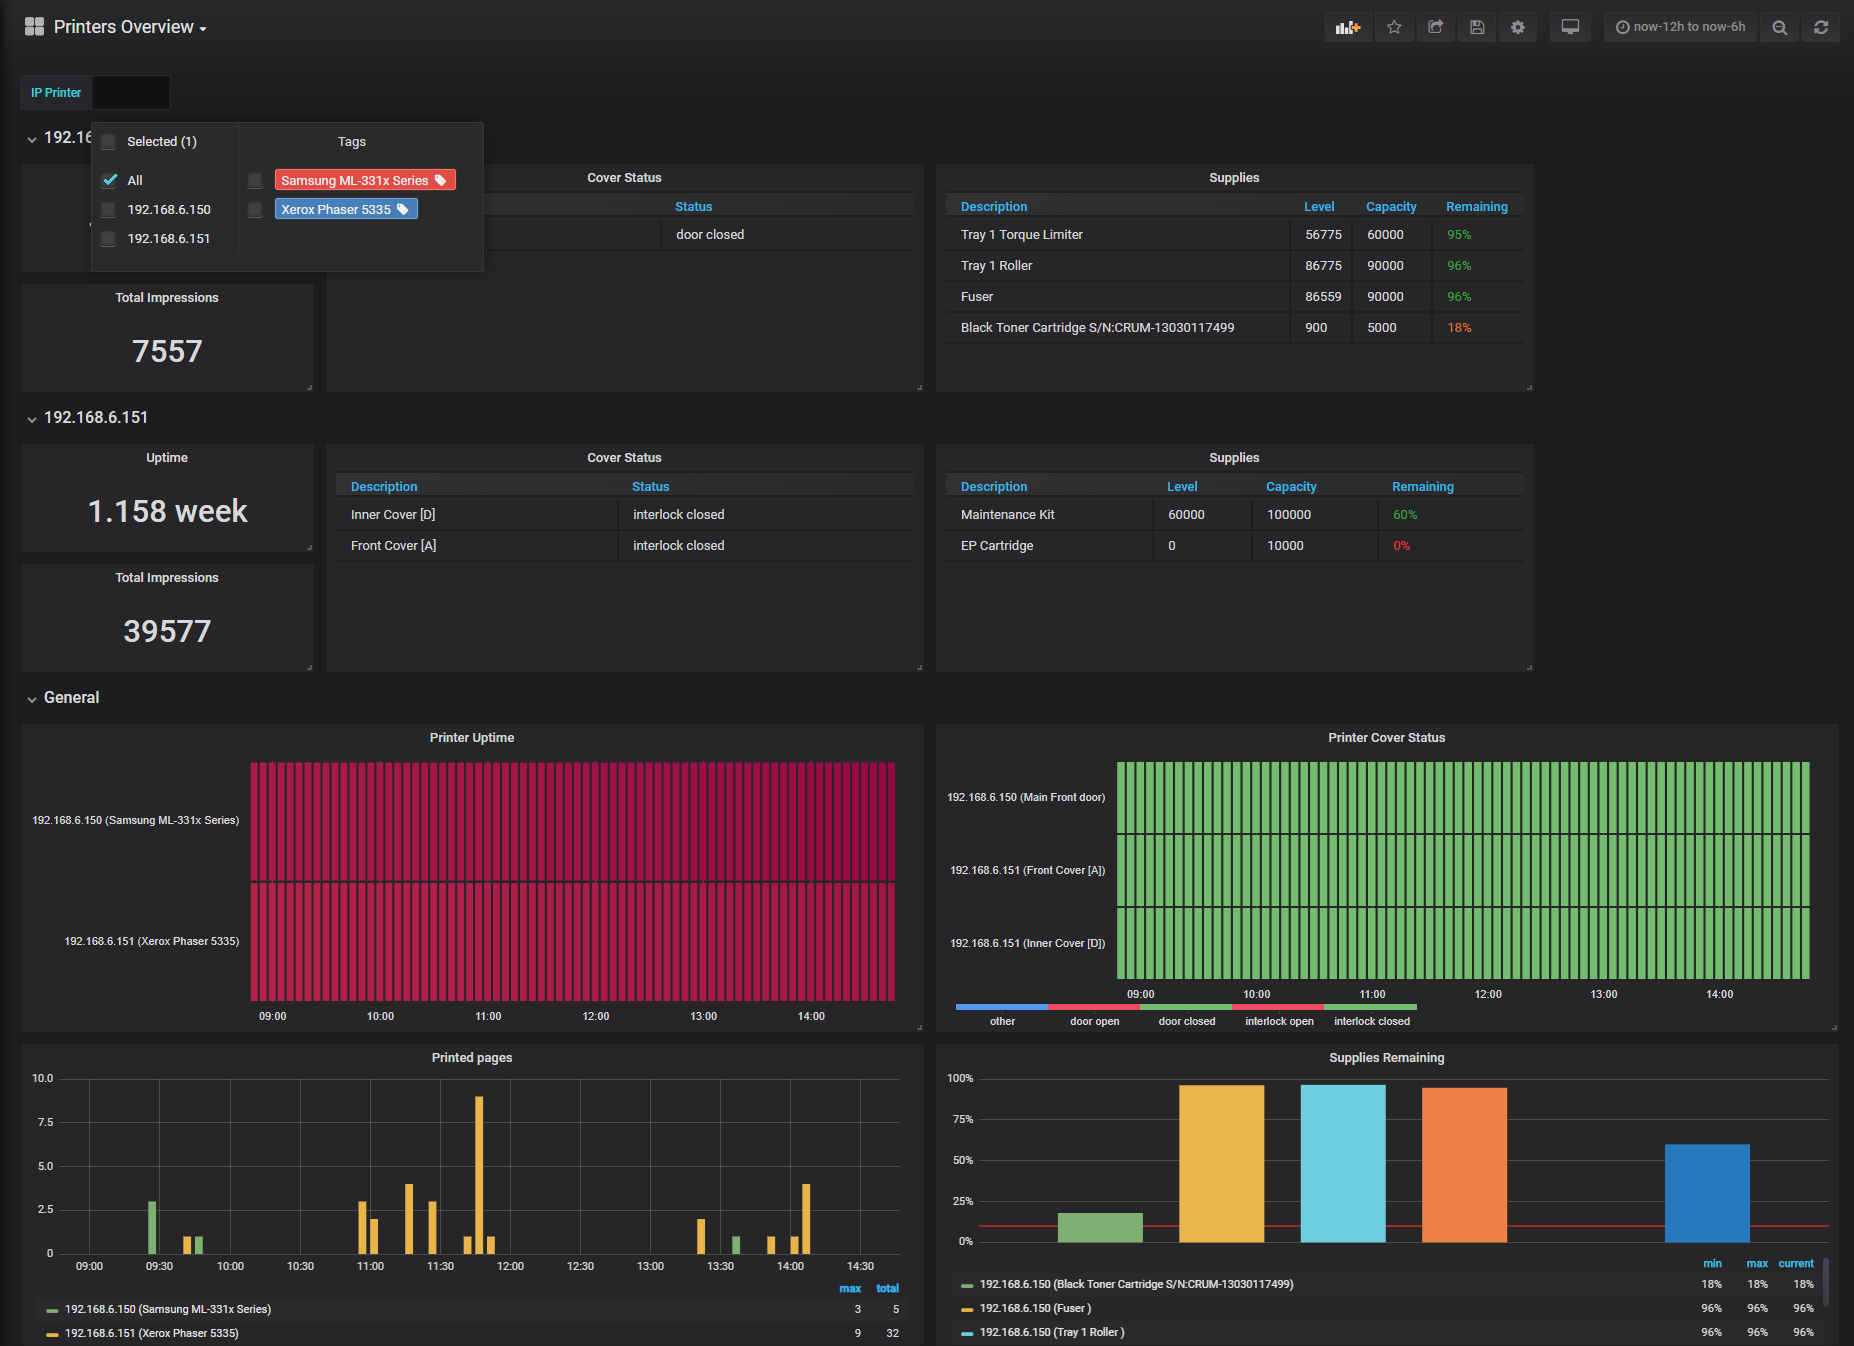Star this dashboard as favorite
Viewport: 1854px width, 1346px height.
tap(1394, 28)
